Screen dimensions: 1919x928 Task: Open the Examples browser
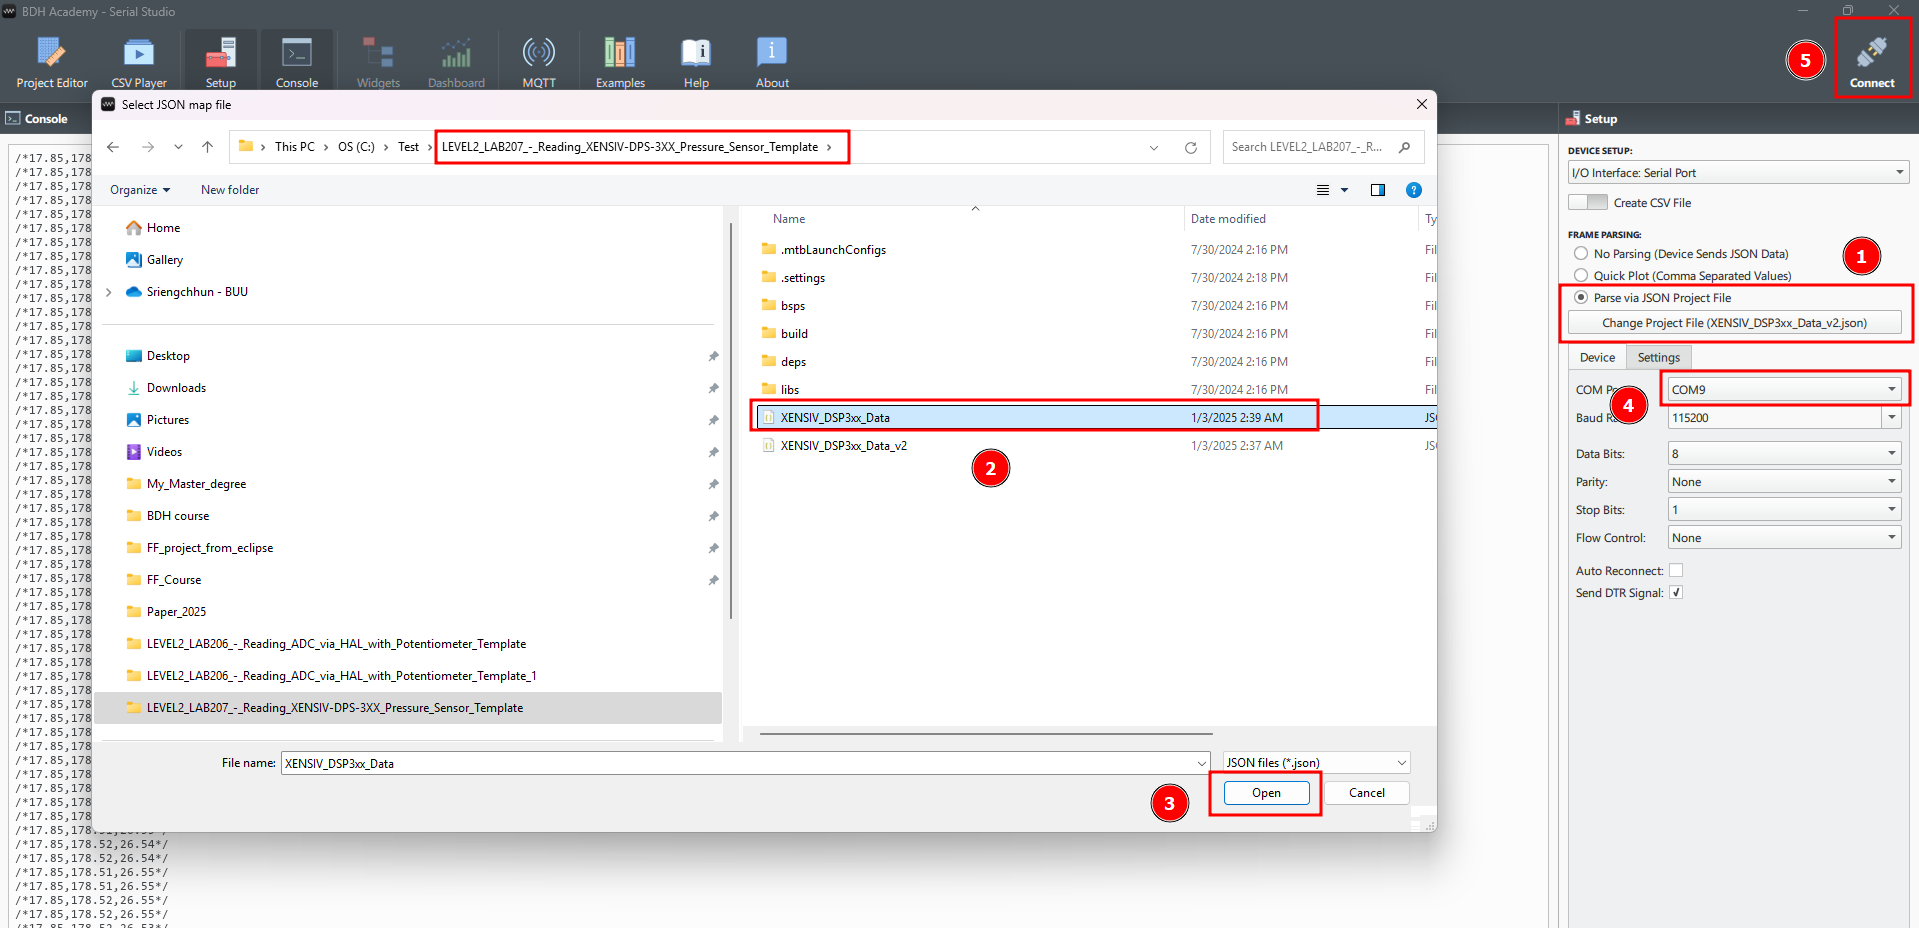point(620,62)
